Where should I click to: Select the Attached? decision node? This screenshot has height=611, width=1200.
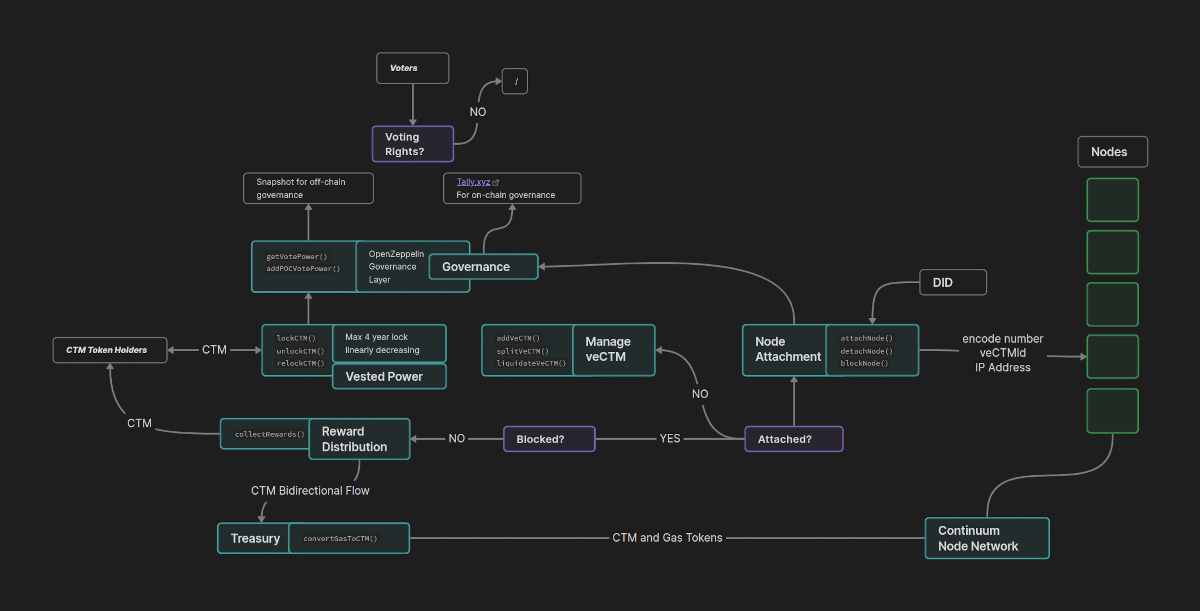pyautogui.click(x=794, y=439)
